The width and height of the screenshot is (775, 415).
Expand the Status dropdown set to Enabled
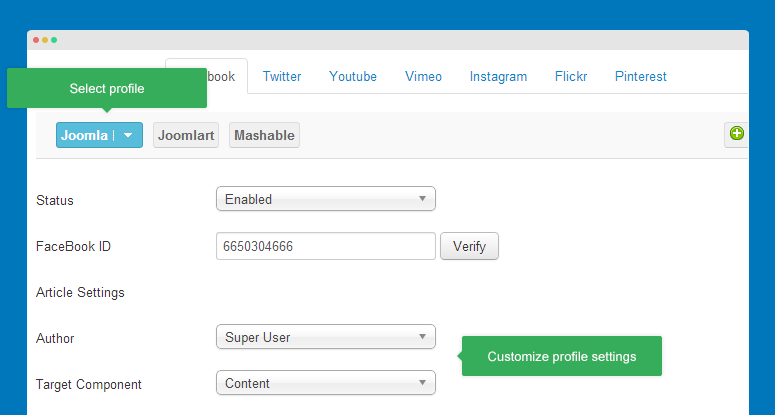tap(325, 199)
